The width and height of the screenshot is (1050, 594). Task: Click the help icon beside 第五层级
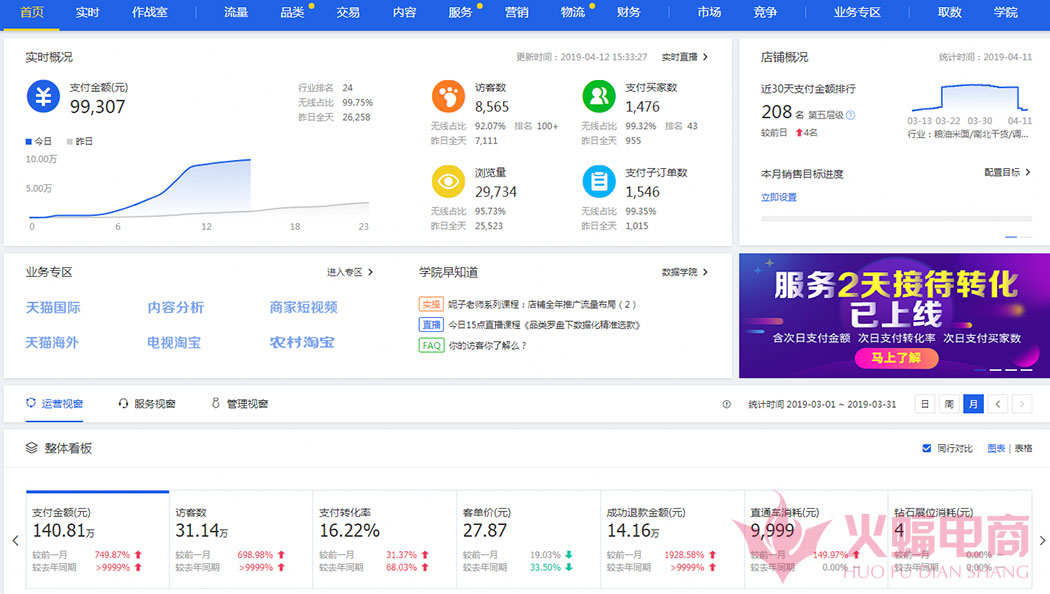(850, 115)
